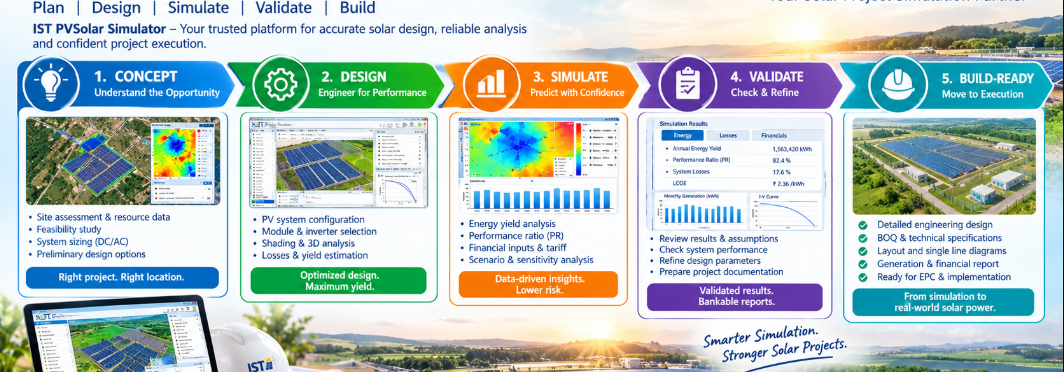Screen dimensions: 1064x372
Task: Click the Right project. Right location. button
Action: pos(122,278)
